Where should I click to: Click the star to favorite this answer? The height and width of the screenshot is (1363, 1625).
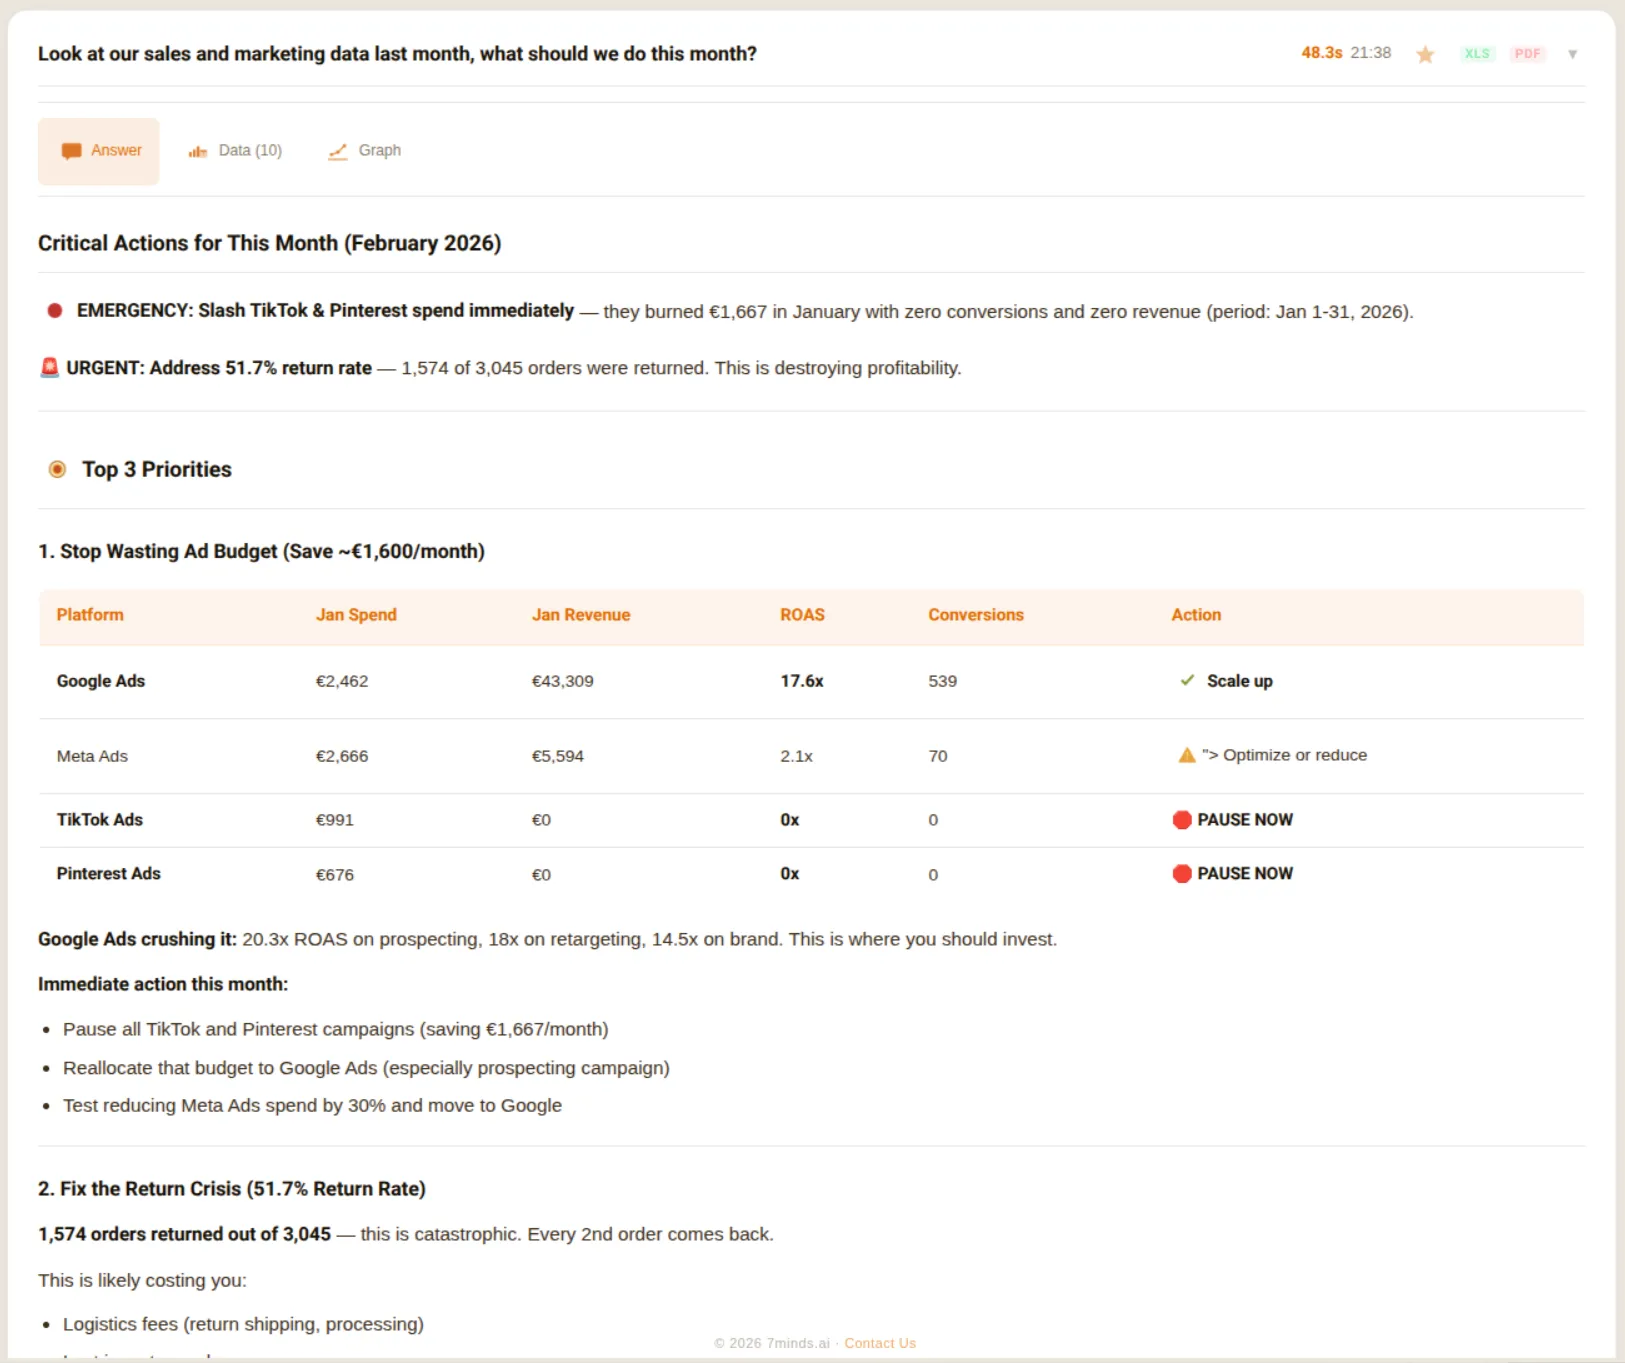point(1424,54)
